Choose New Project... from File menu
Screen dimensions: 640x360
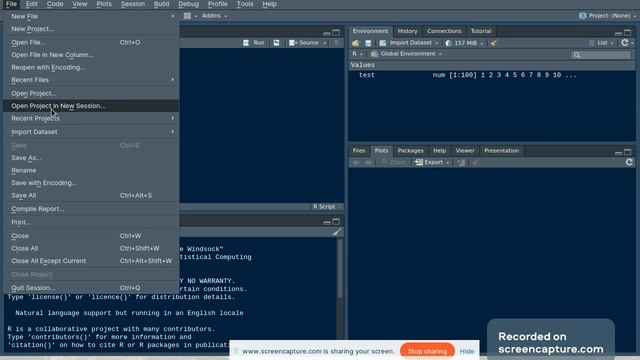tap(91, 29)
